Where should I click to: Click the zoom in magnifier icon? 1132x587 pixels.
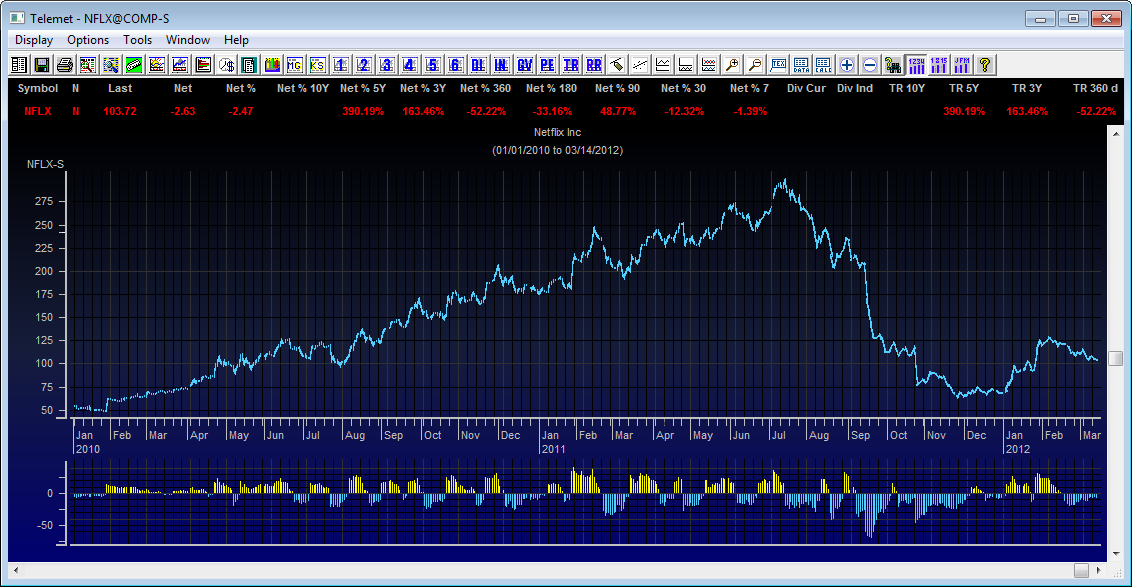click(732, 65)
